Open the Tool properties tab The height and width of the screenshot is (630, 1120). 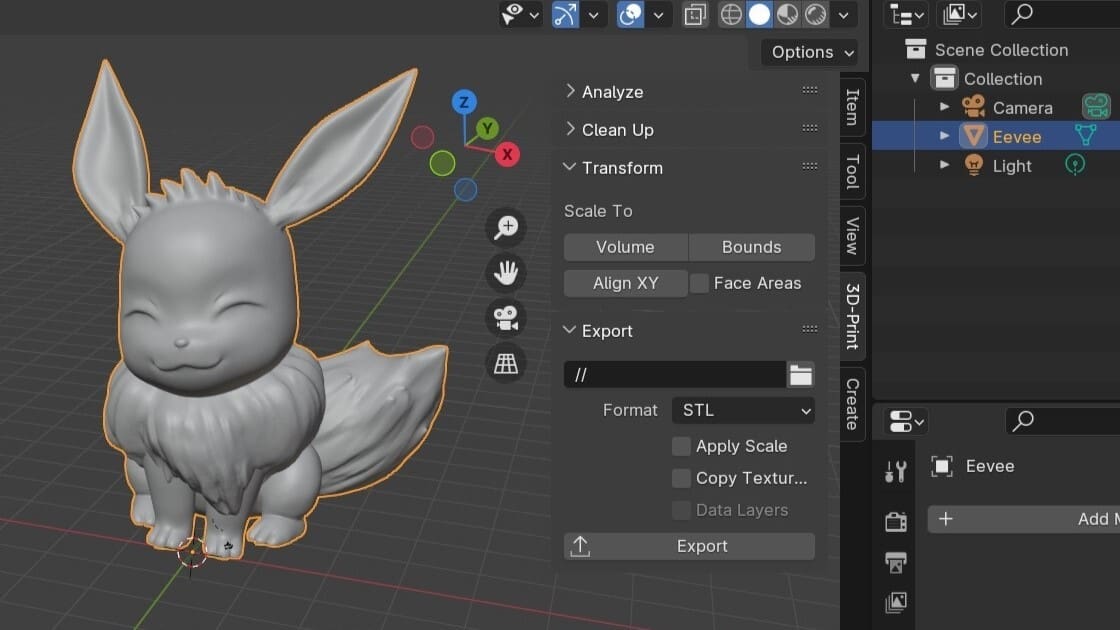896,471
